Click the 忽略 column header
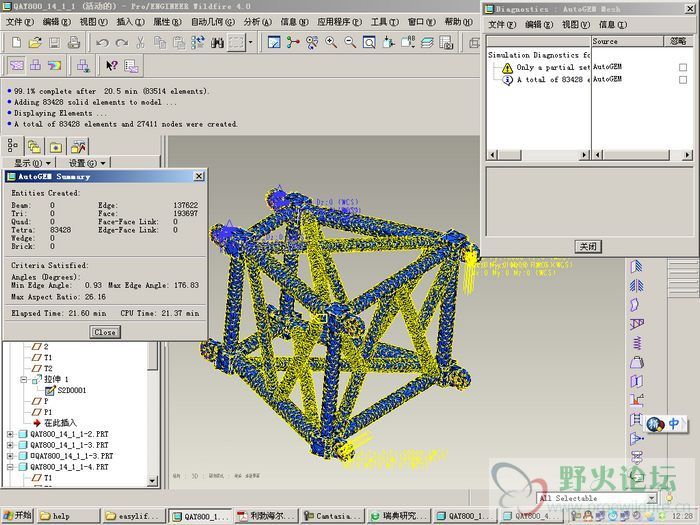700x525 pixels. [x=678, y=41]
